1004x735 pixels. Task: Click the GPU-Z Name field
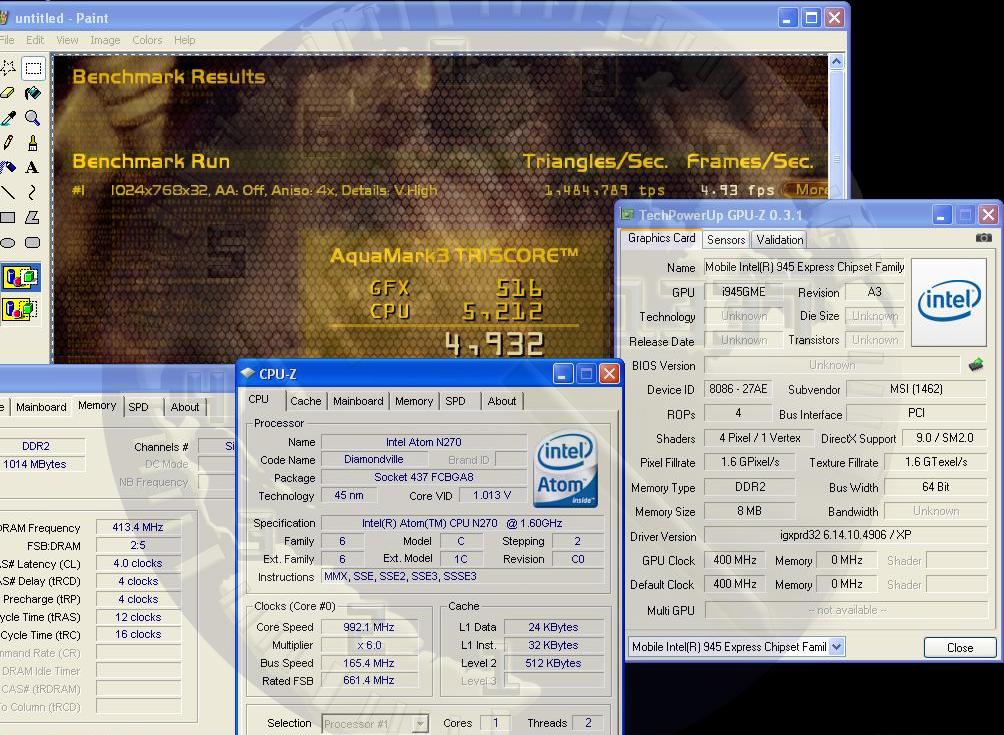click(x=804, y=267)
